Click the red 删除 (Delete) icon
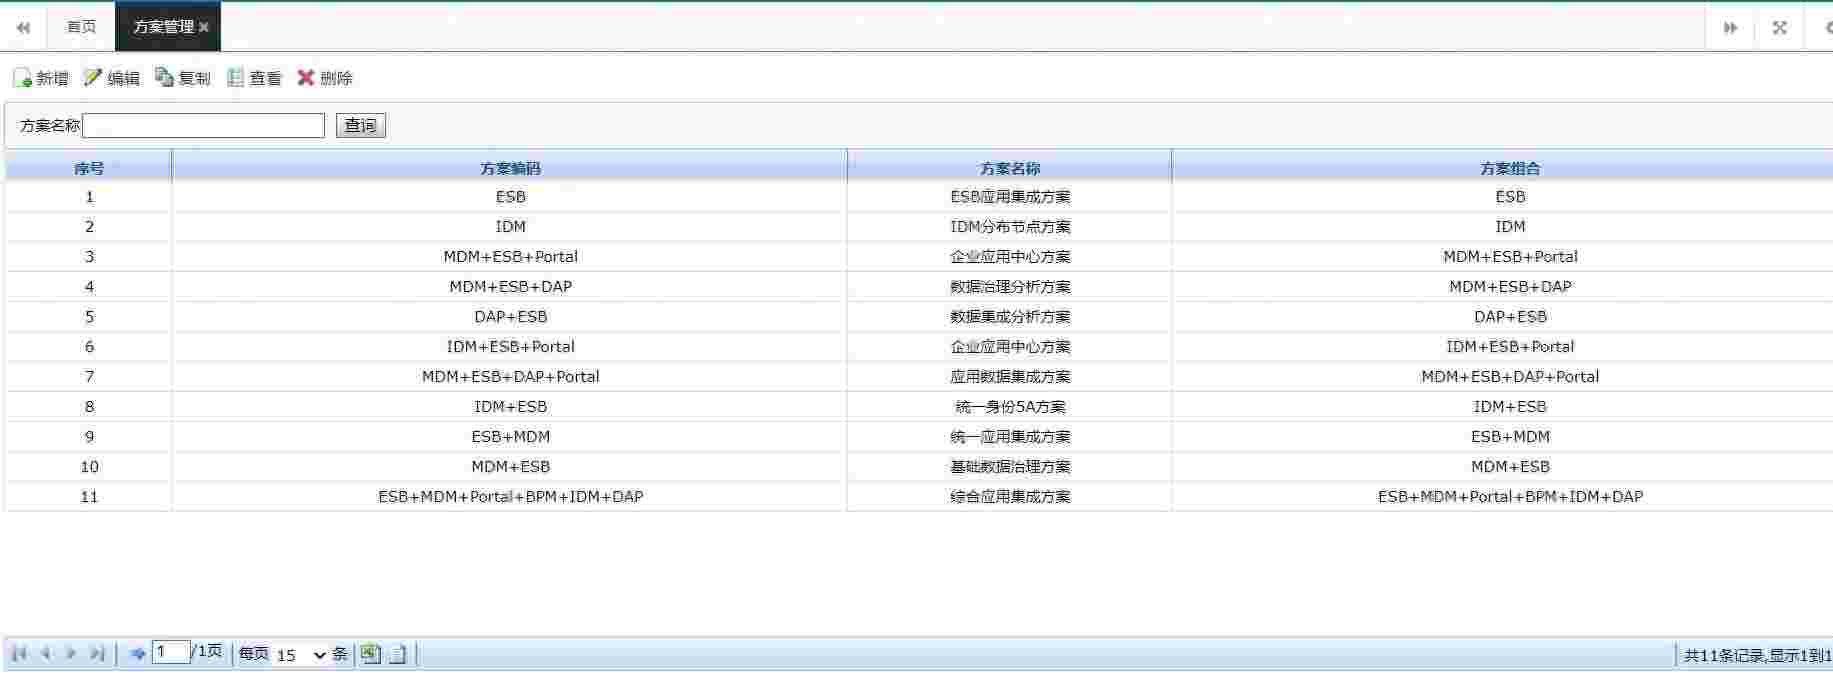The height and width of the screenshot is (674, 1833). tap(306, 78)
